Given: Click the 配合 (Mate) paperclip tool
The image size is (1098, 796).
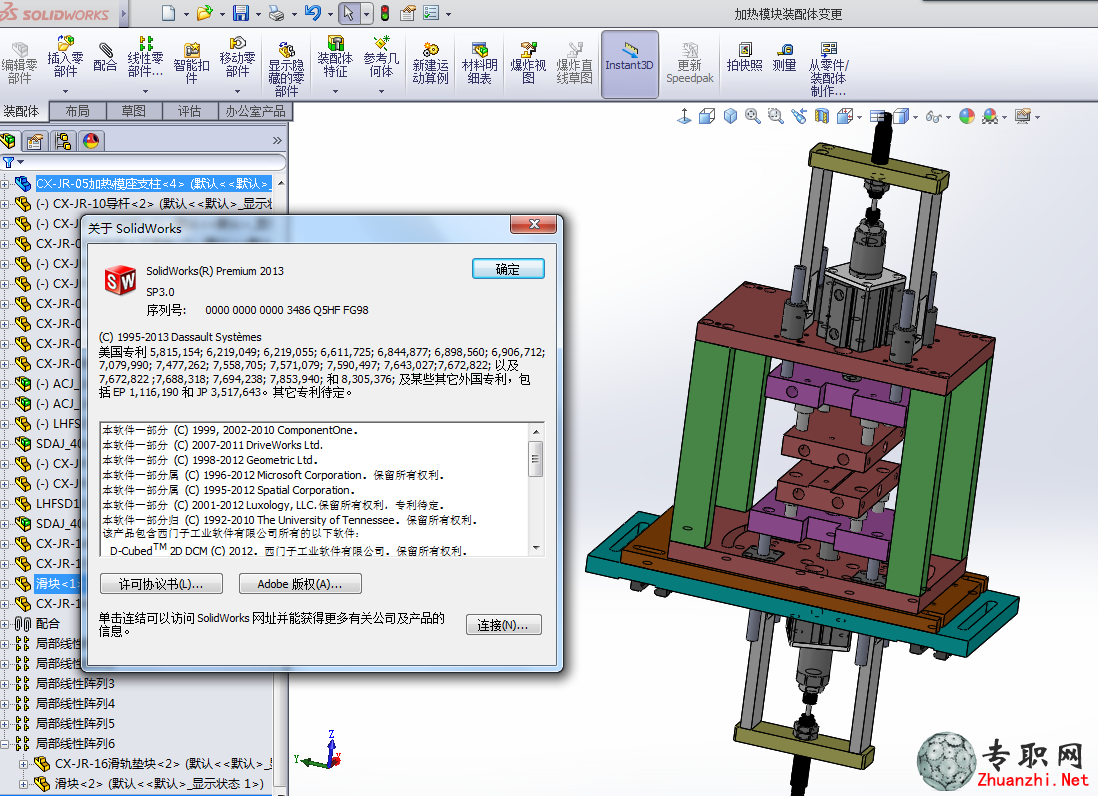Looking at the screenshot, I should (x=105, y=57).
